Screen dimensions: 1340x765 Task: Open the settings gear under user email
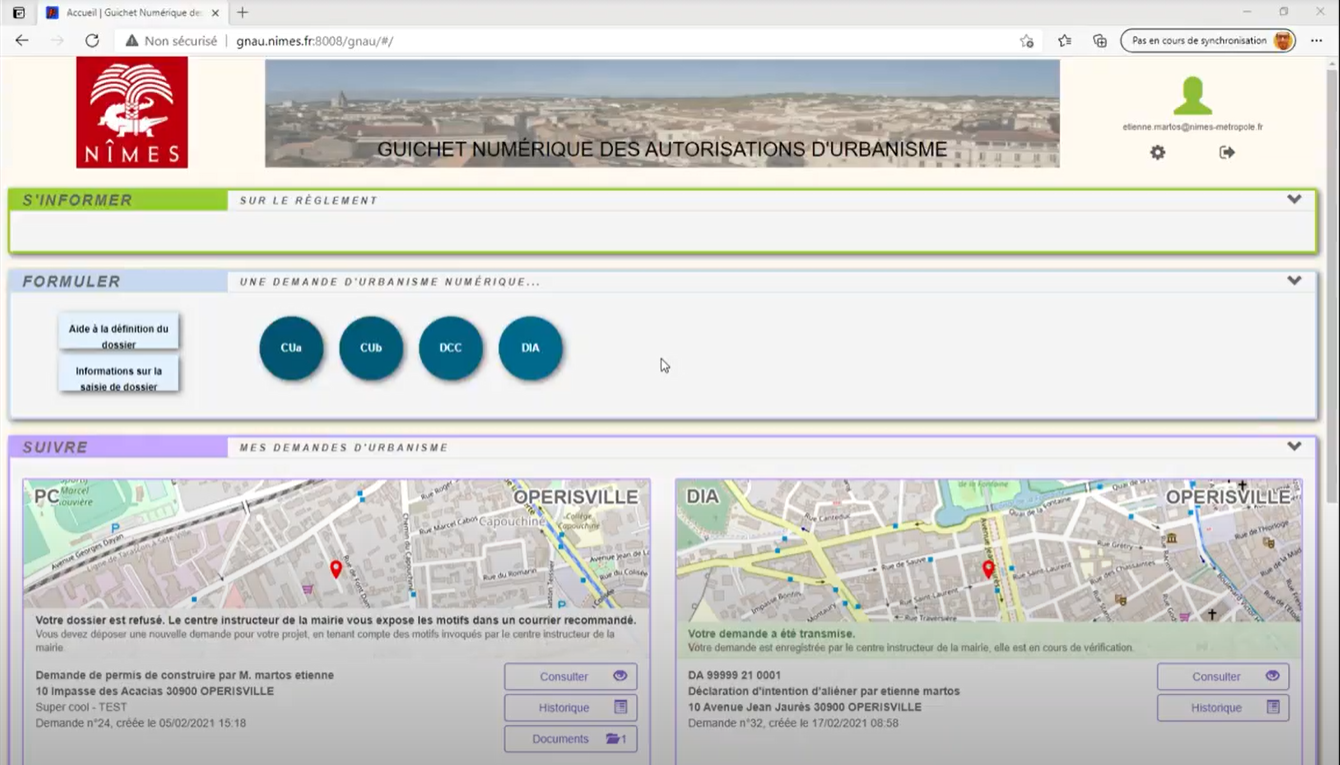pos(1157,152)
